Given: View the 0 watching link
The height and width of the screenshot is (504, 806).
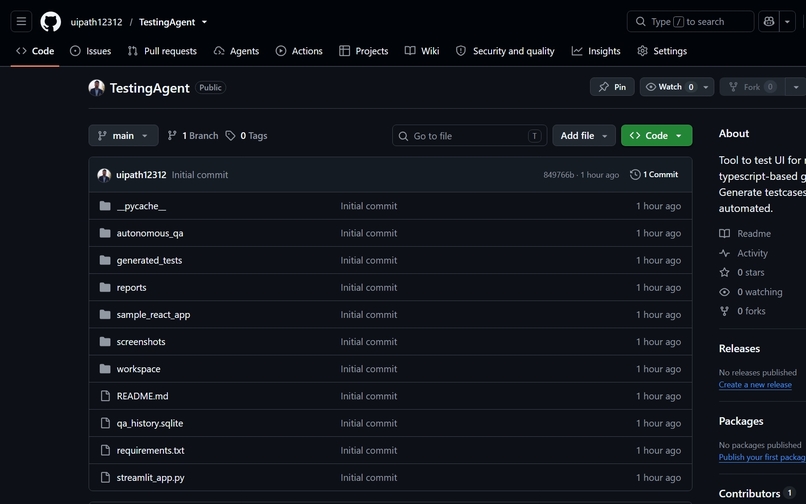Looking at the screenshot, I should click(750, 292).
